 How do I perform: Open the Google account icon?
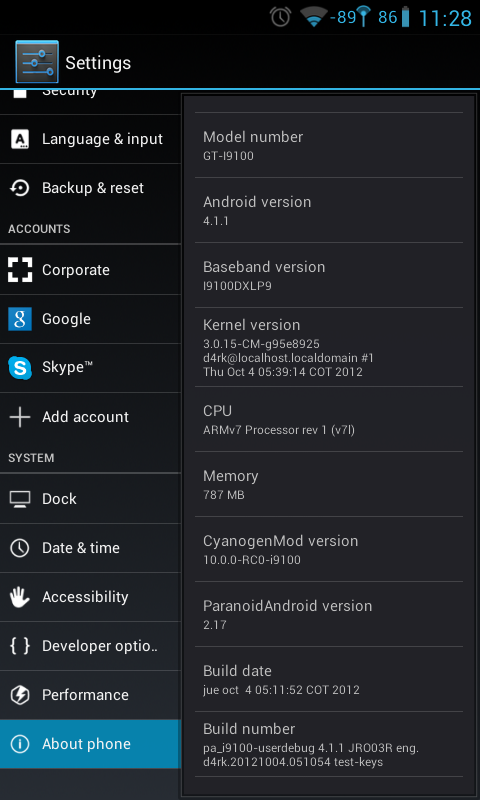(20, 319)
